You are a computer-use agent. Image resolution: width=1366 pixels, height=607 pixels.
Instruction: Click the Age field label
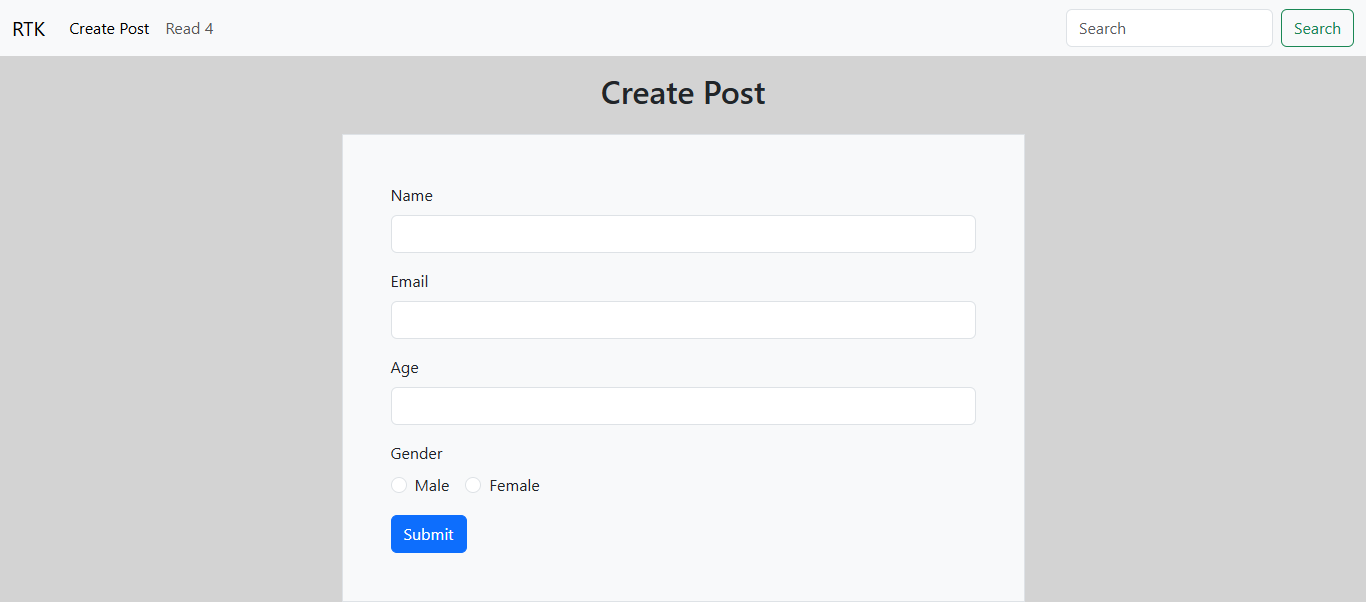pyautogui.click(x=404, y=368)
